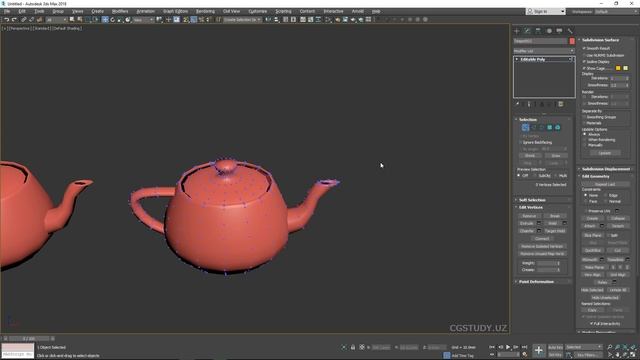Open the Workspaces dropdown at top right
640x360 pixels.
pyautogui.click(x=616, y=12)
